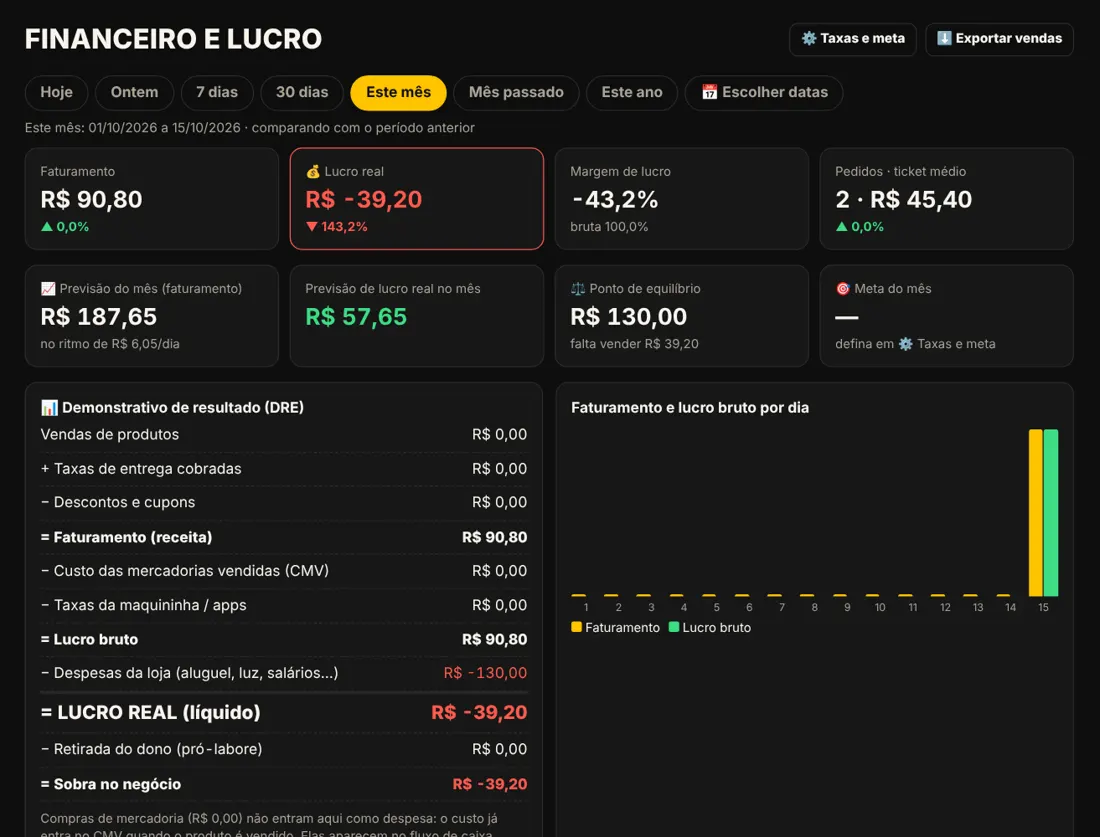The image size is (1100, 837).
Task: Click the Faturamento R$ 90,80 card value
Action: pos(91,199)
